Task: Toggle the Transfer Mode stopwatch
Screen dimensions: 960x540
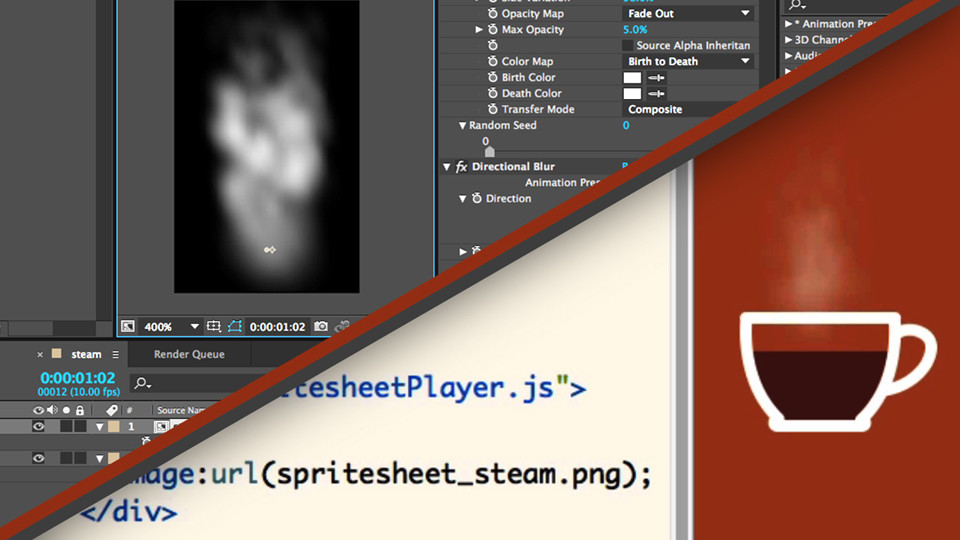Action: click(x=493, y=108)
